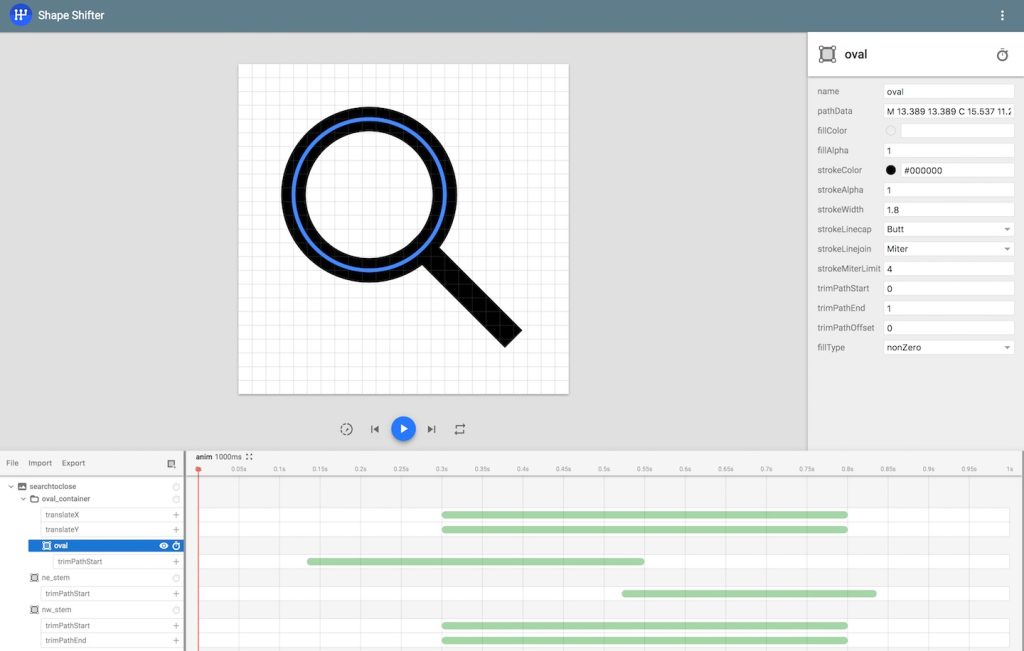Screen dimensions: 1024x651
Task: Fast forward animation to the end
Action: coord(431,429)
